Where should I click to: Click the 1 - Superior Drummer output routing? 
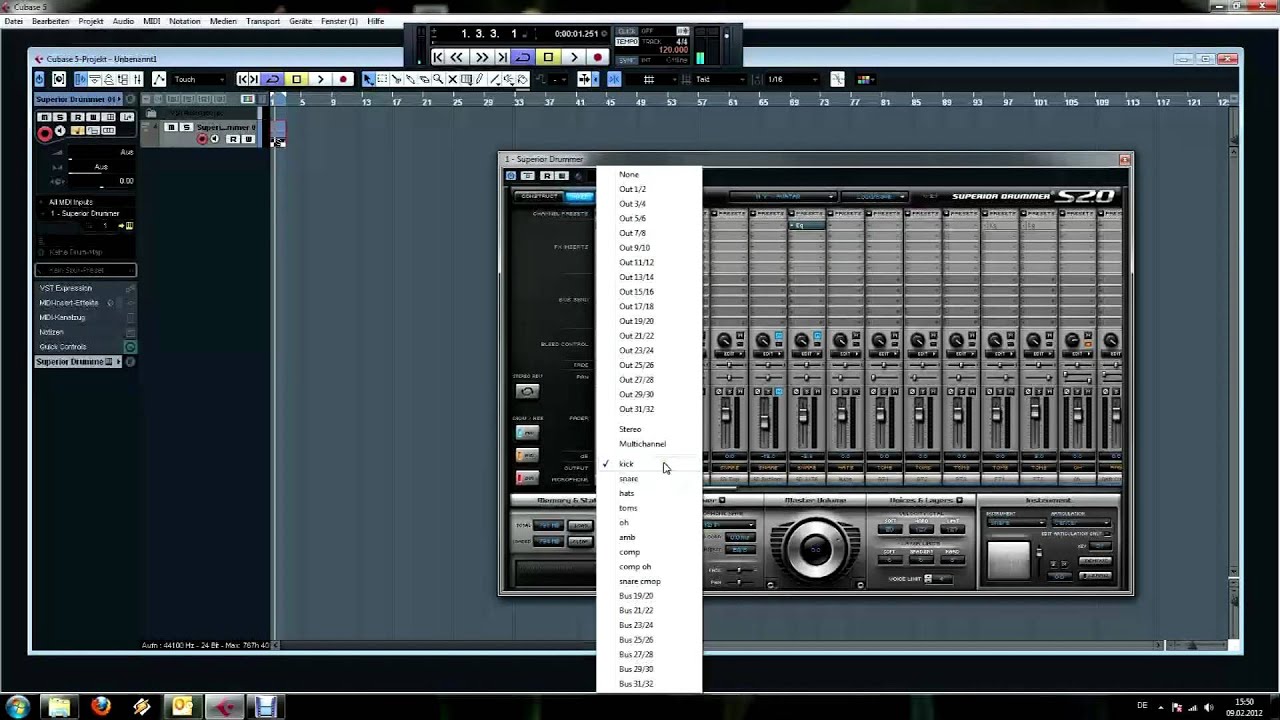point(85,213)
